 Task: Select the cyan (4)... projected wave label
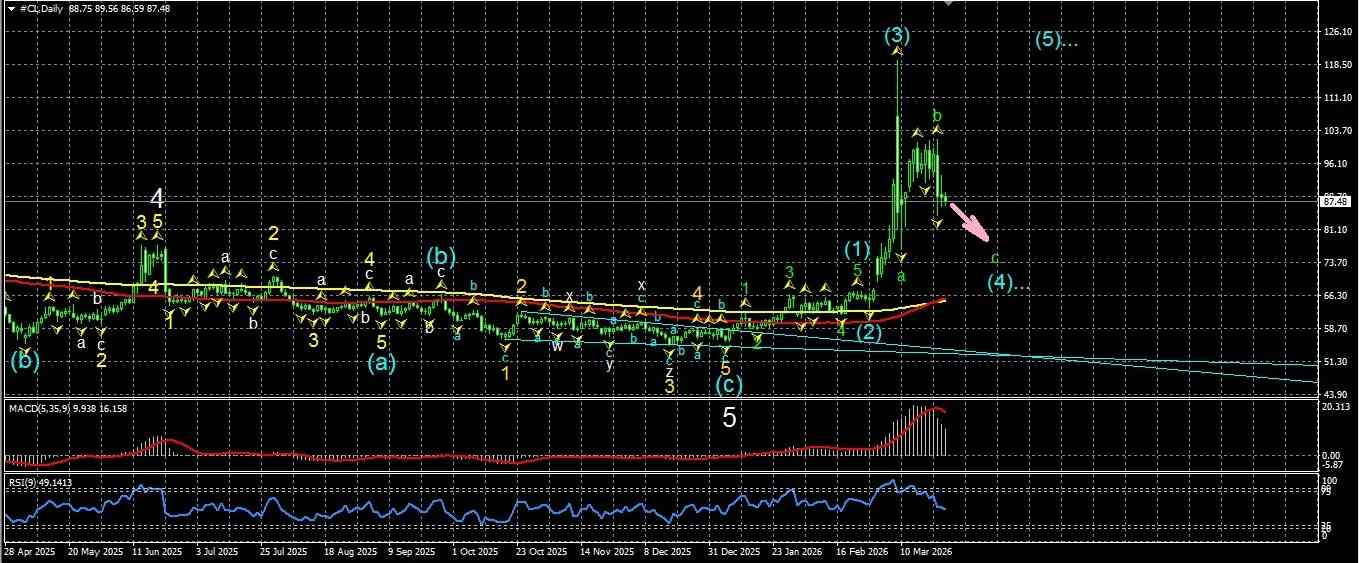[1008, 283]
